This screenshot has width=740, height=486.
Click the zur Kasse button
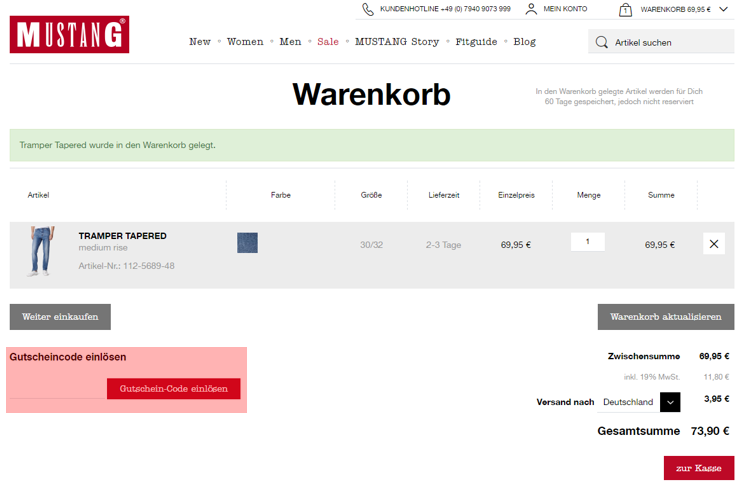point(699,468)
